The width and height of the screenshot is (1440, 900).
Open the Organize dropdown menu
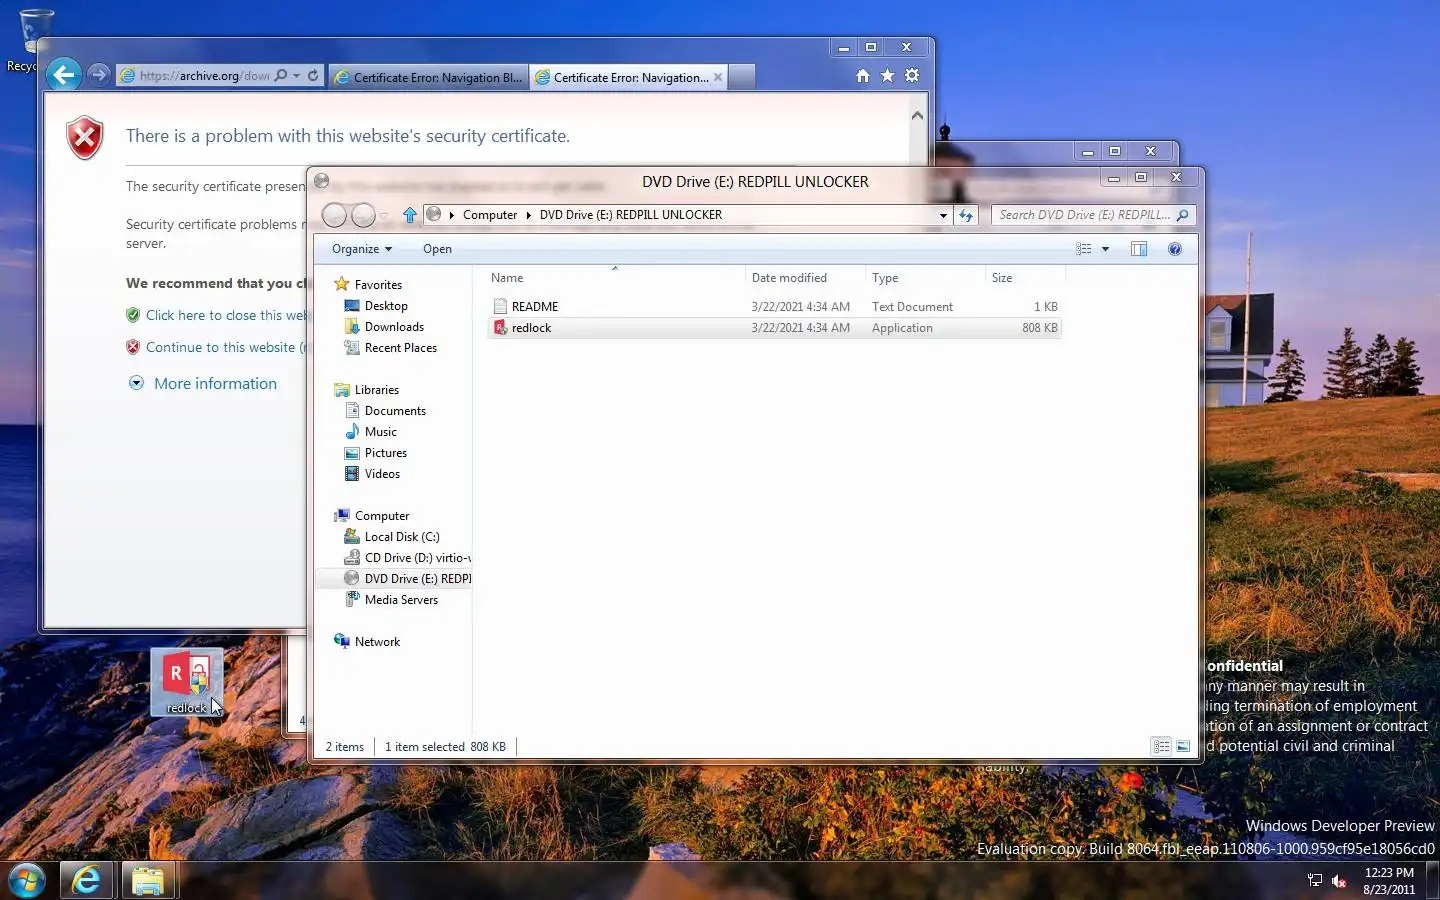(x=362, y=249)
